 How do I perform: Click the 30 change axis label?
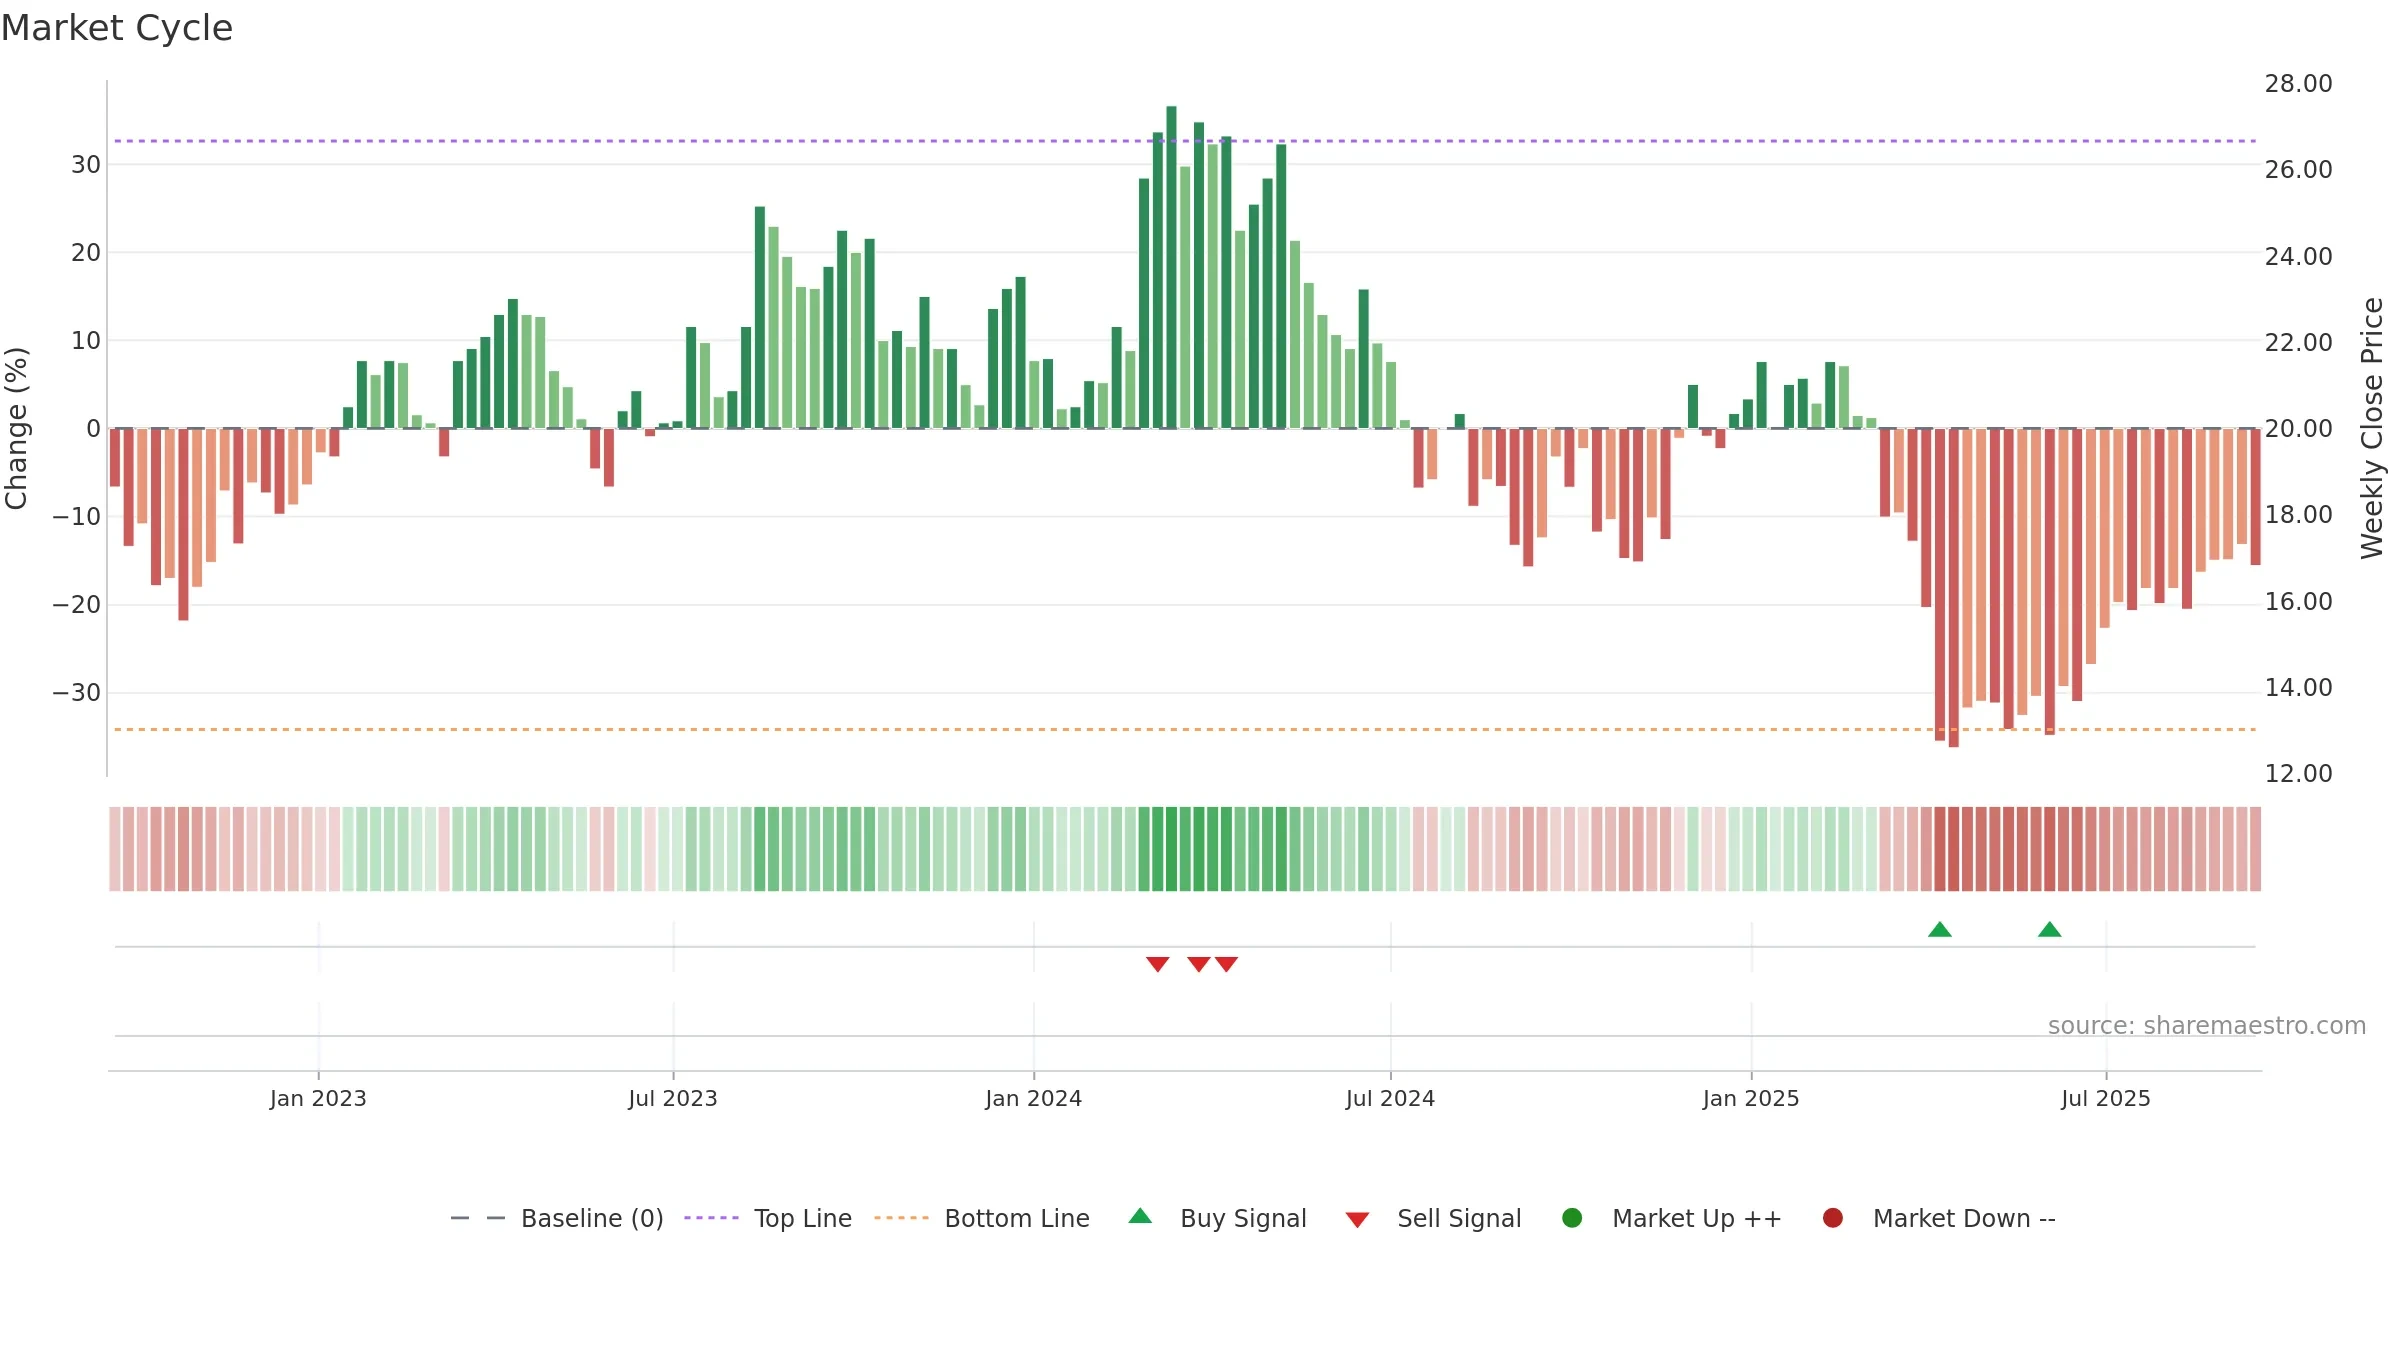pos(86,165)
